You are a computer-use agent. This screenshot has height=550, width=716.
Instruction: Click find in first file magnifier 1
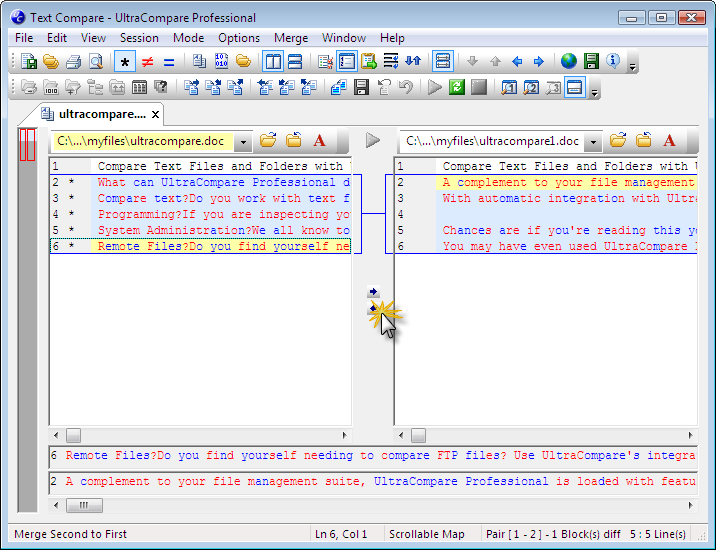509,87
